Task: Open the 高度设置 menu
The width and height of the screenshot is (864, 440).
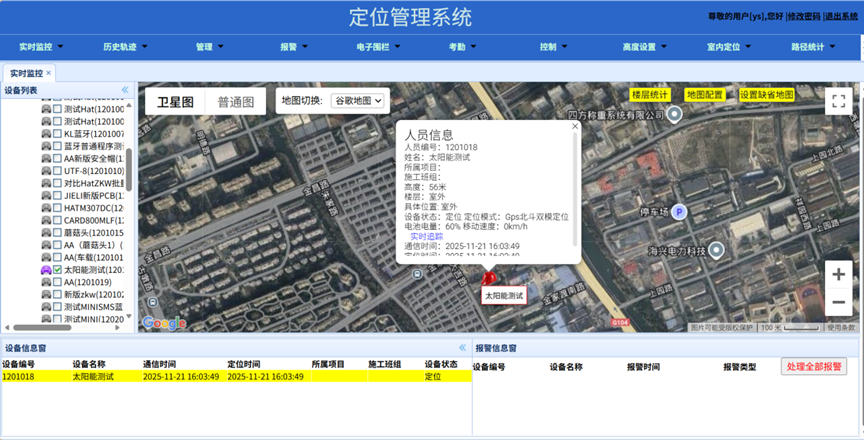Action: (x=644, y=47)
